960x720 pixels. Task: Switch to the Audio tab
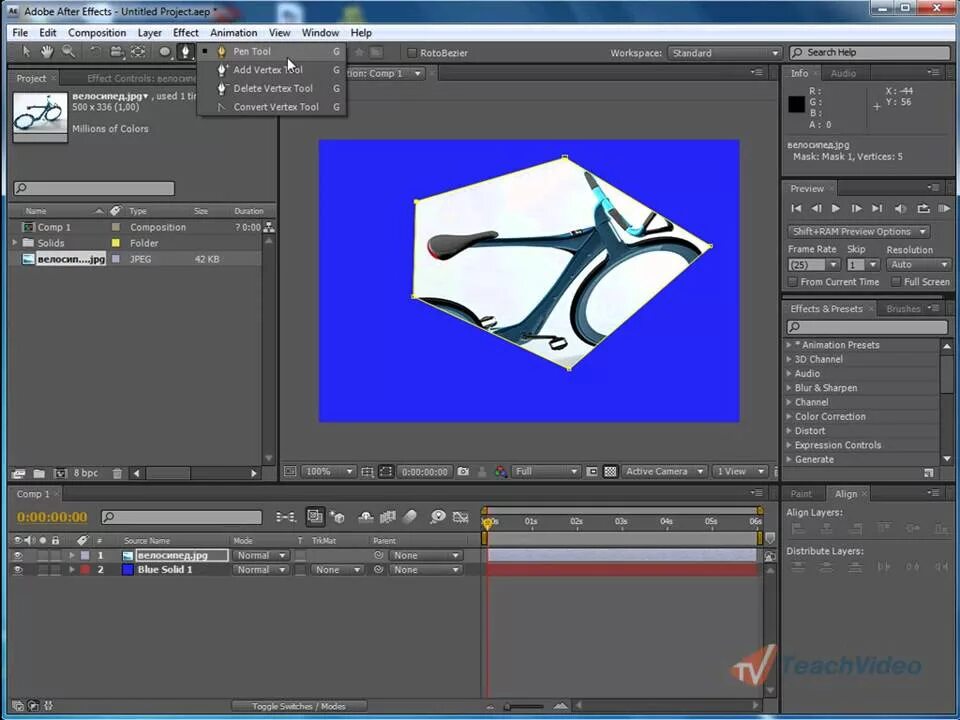pyautogui.click(x=843, y=73)
